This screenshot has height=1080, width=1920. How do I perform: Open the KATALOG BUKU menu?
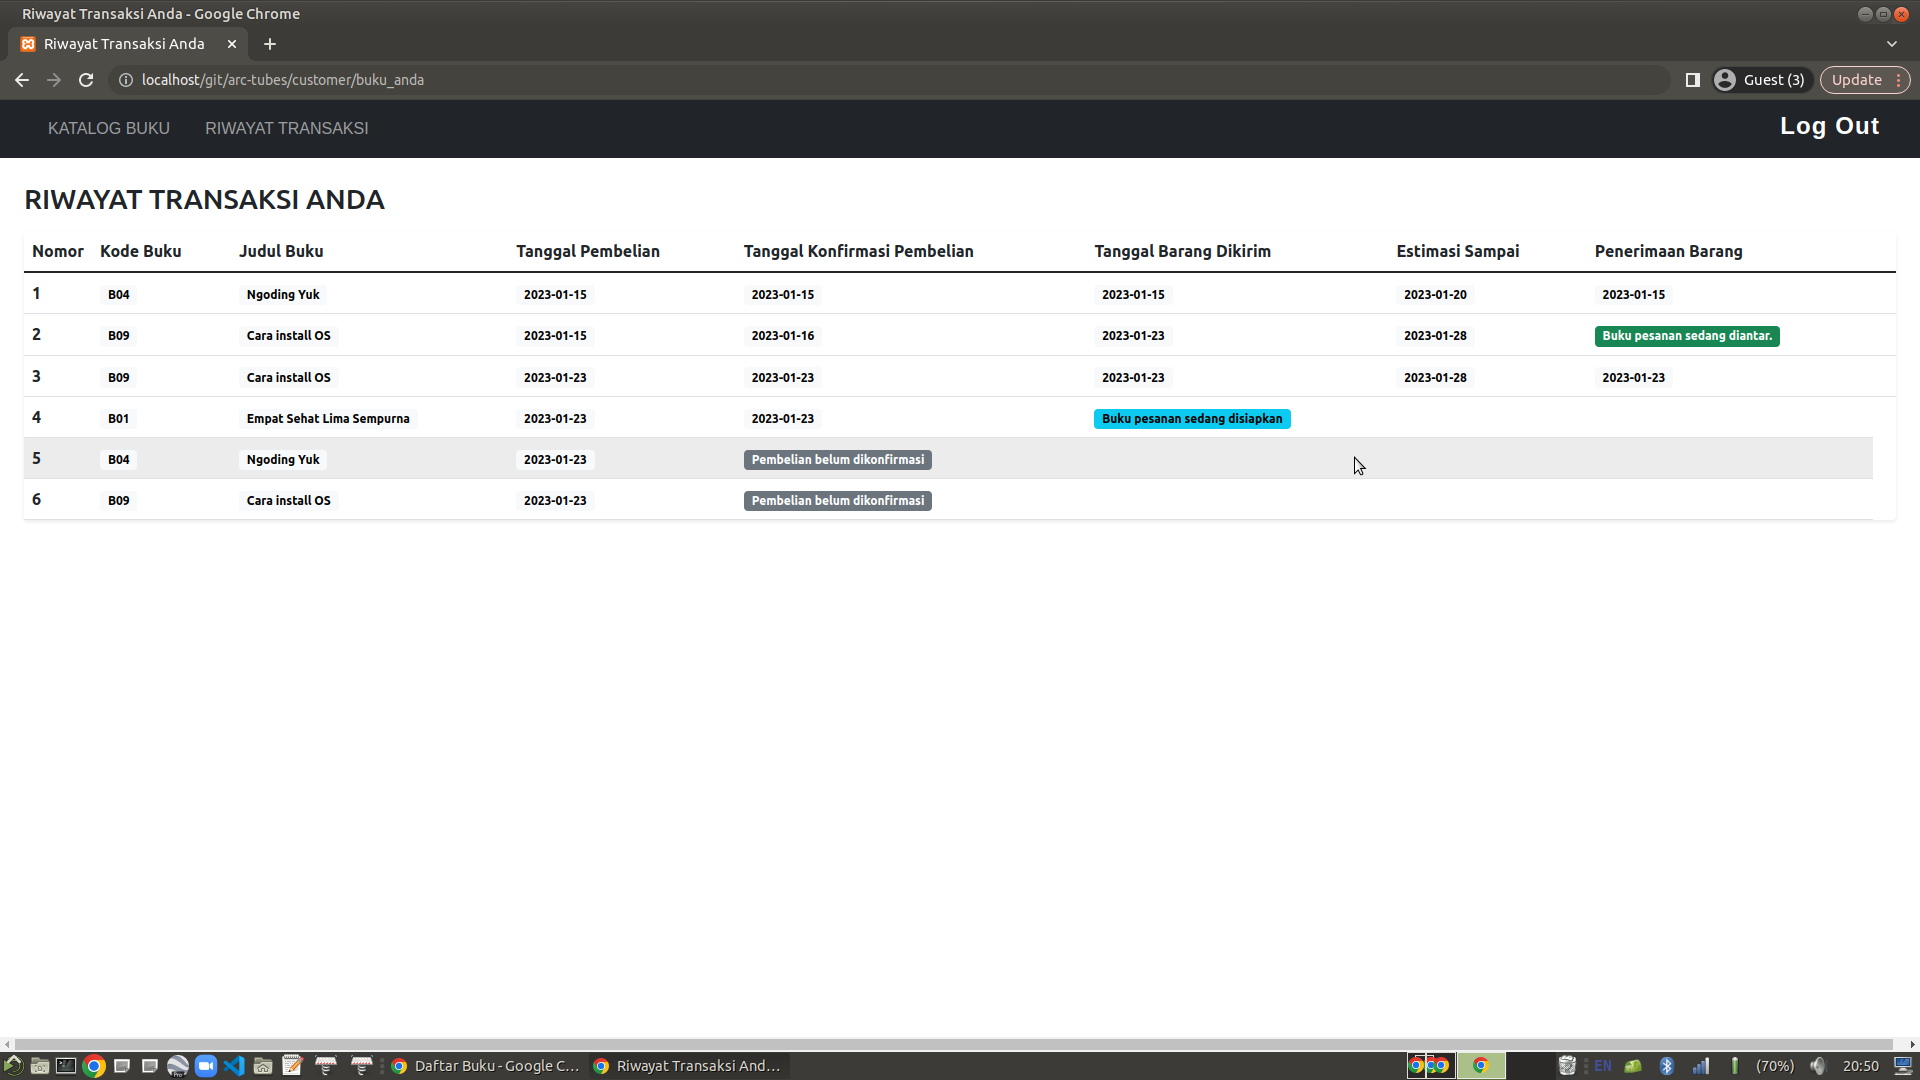tap(109, 128)
